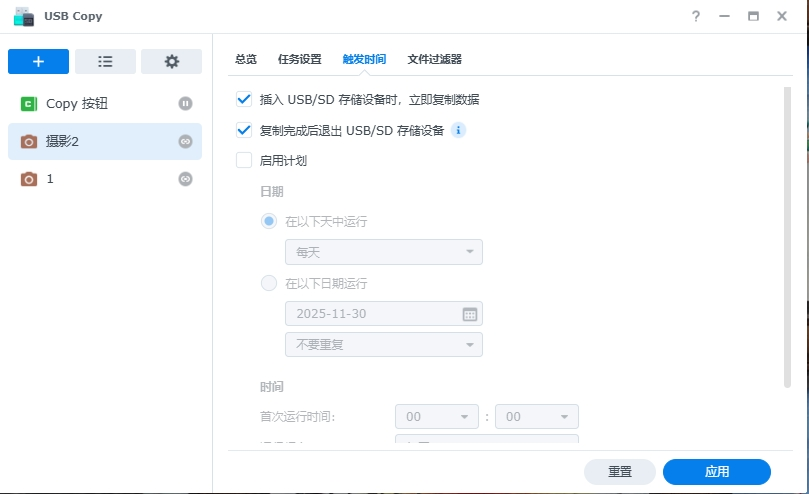The width and height of the screenshot is (809, 494).
Task: Click the pause icon beside Copy 按钮
Action: pyautogui.click(x=185, y=103)
